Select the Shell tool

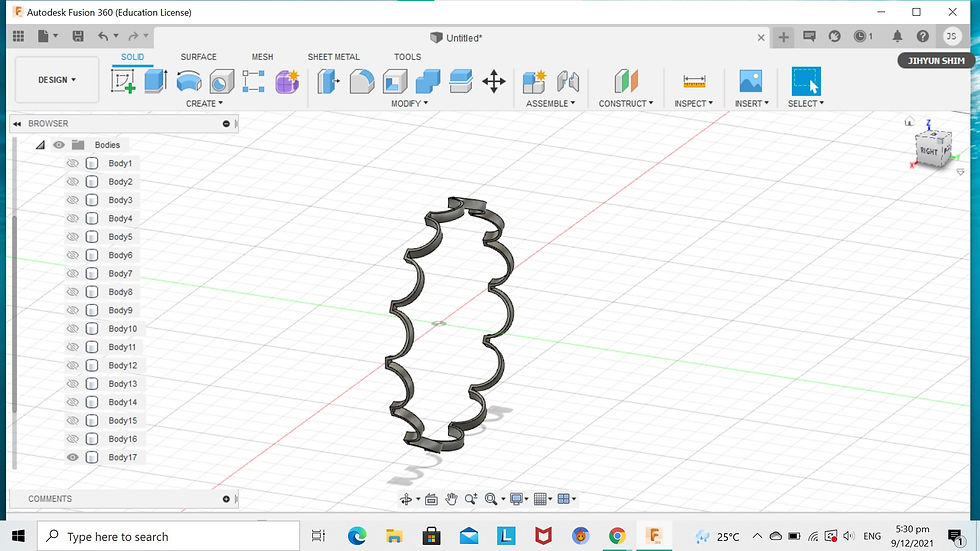[x=394, y=81]
